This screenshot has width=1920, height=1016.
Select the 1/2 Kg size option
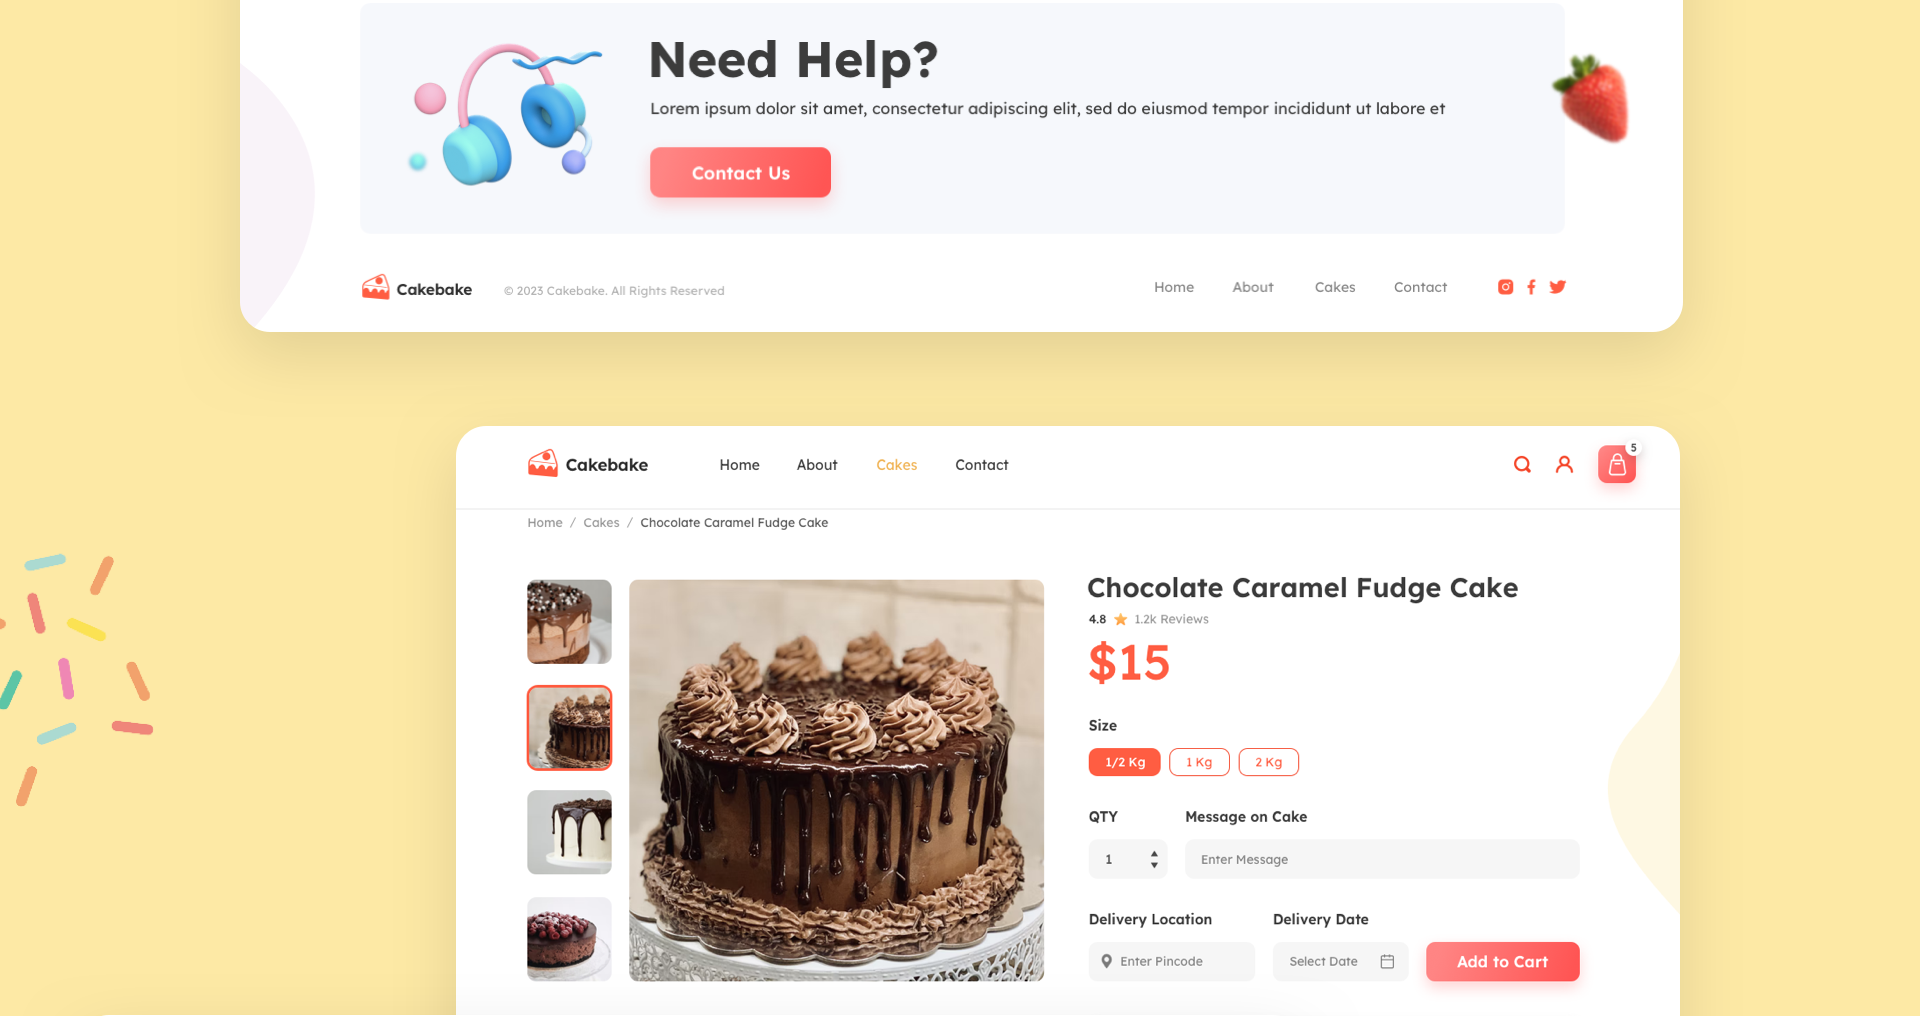pos(1125,762)
